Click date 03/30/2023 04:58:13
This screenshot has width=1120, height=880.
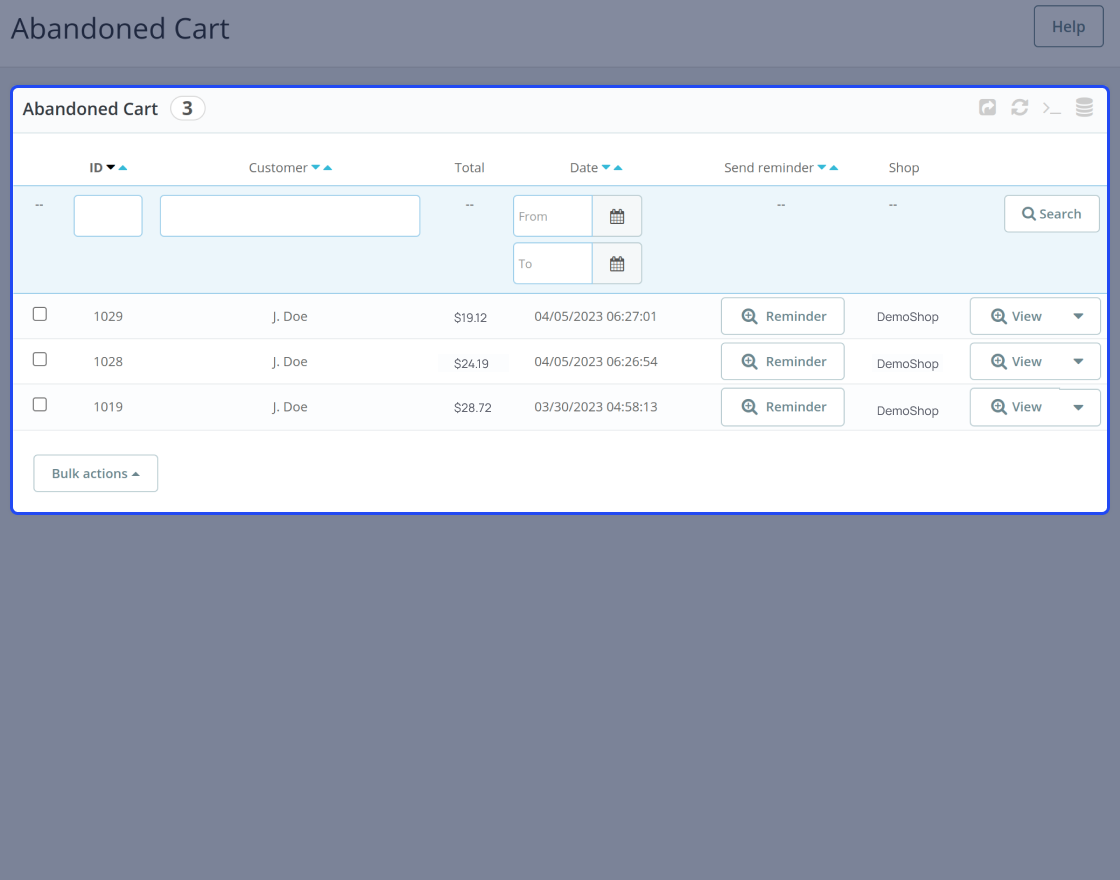[596, 407]
